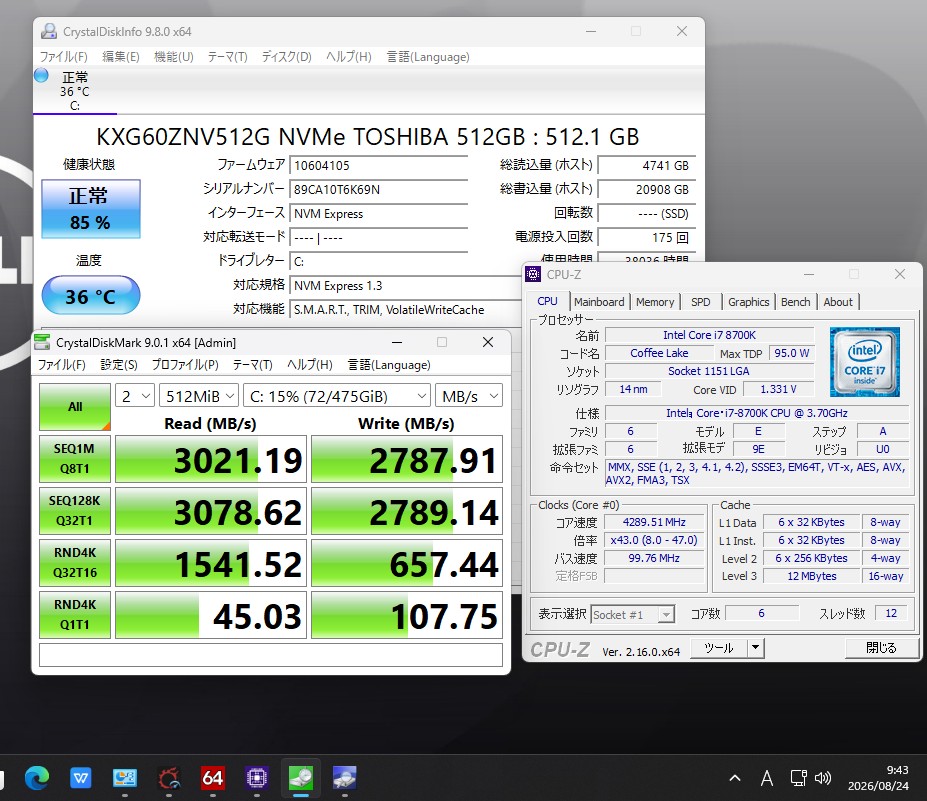Run All benchmarks in CrystalDiskMark
This screenshot has height=801, width=927.
[x=75, y=407]
